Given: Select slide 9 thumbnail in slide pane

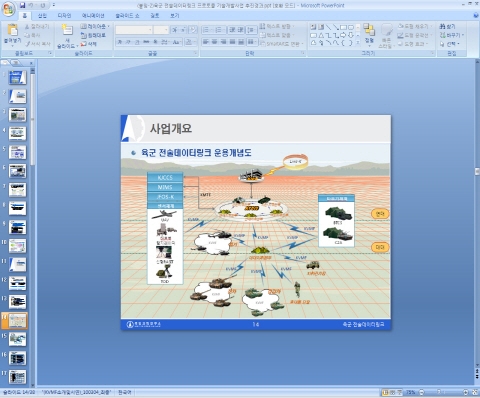Looking at the screenshot, I should (x=17, y=227).
